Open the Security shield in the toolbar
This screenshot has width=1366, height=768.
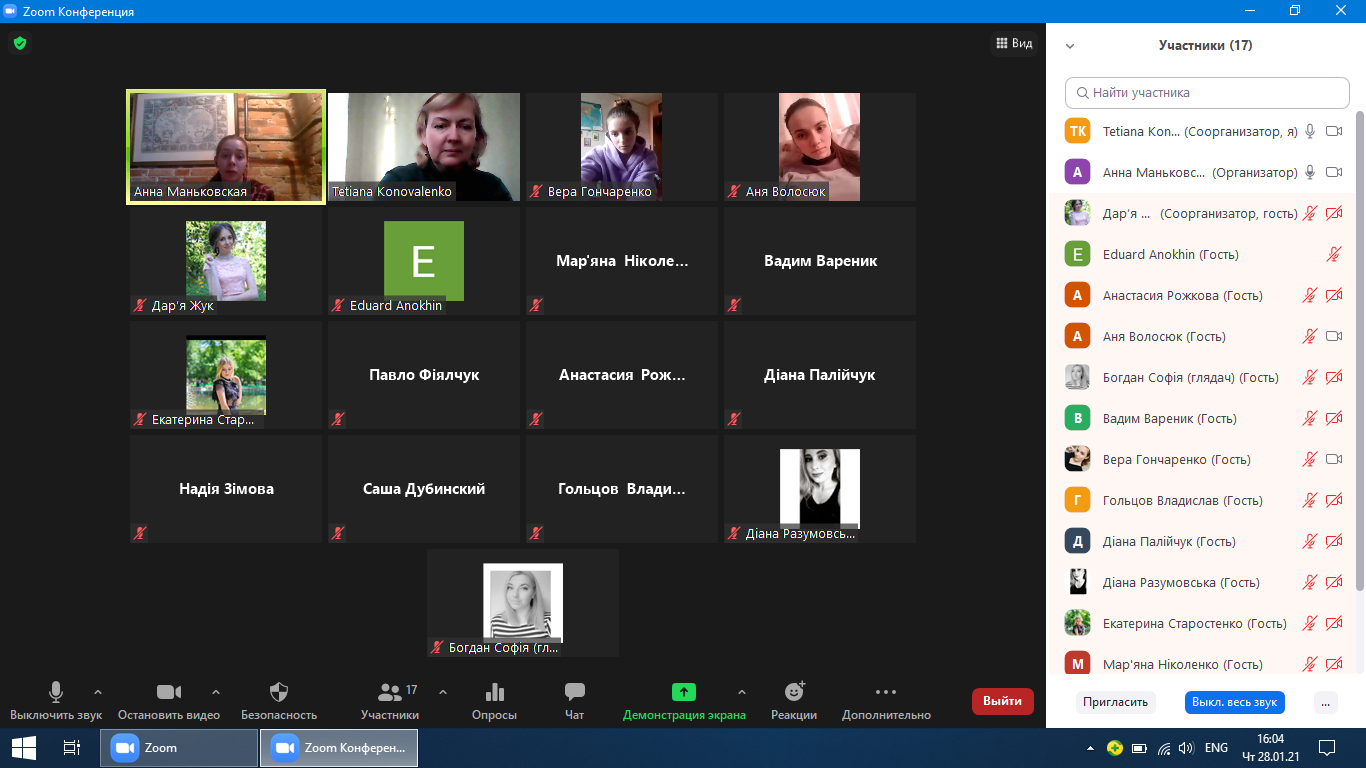click(x=279, y=692)
